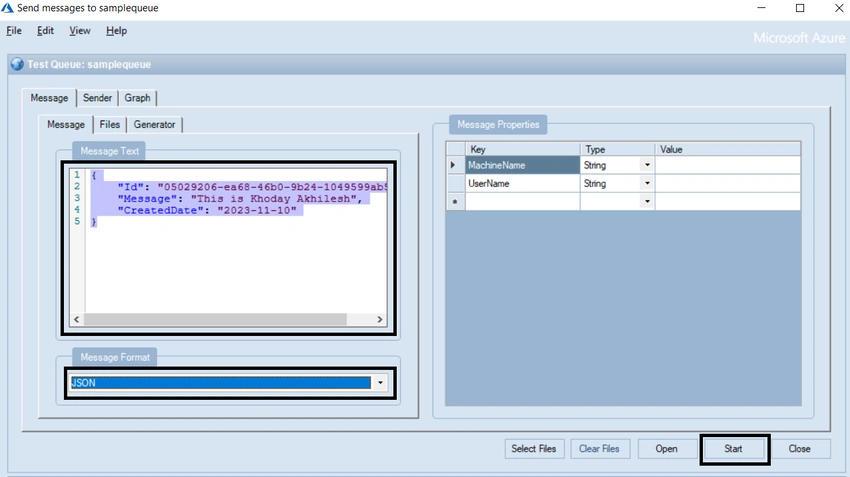Click the UserName key cell
850x477 pixels.
point(522,183)
